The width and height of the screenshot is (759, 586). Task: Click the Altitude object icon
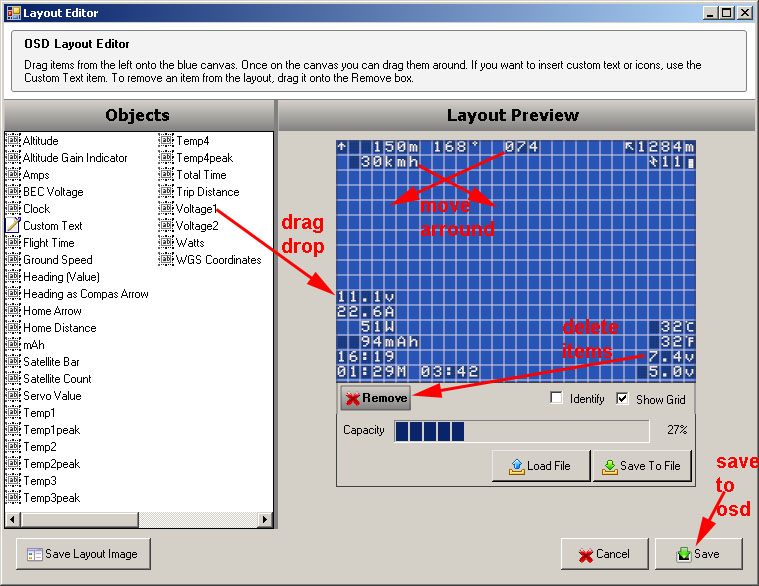point(13,141)
